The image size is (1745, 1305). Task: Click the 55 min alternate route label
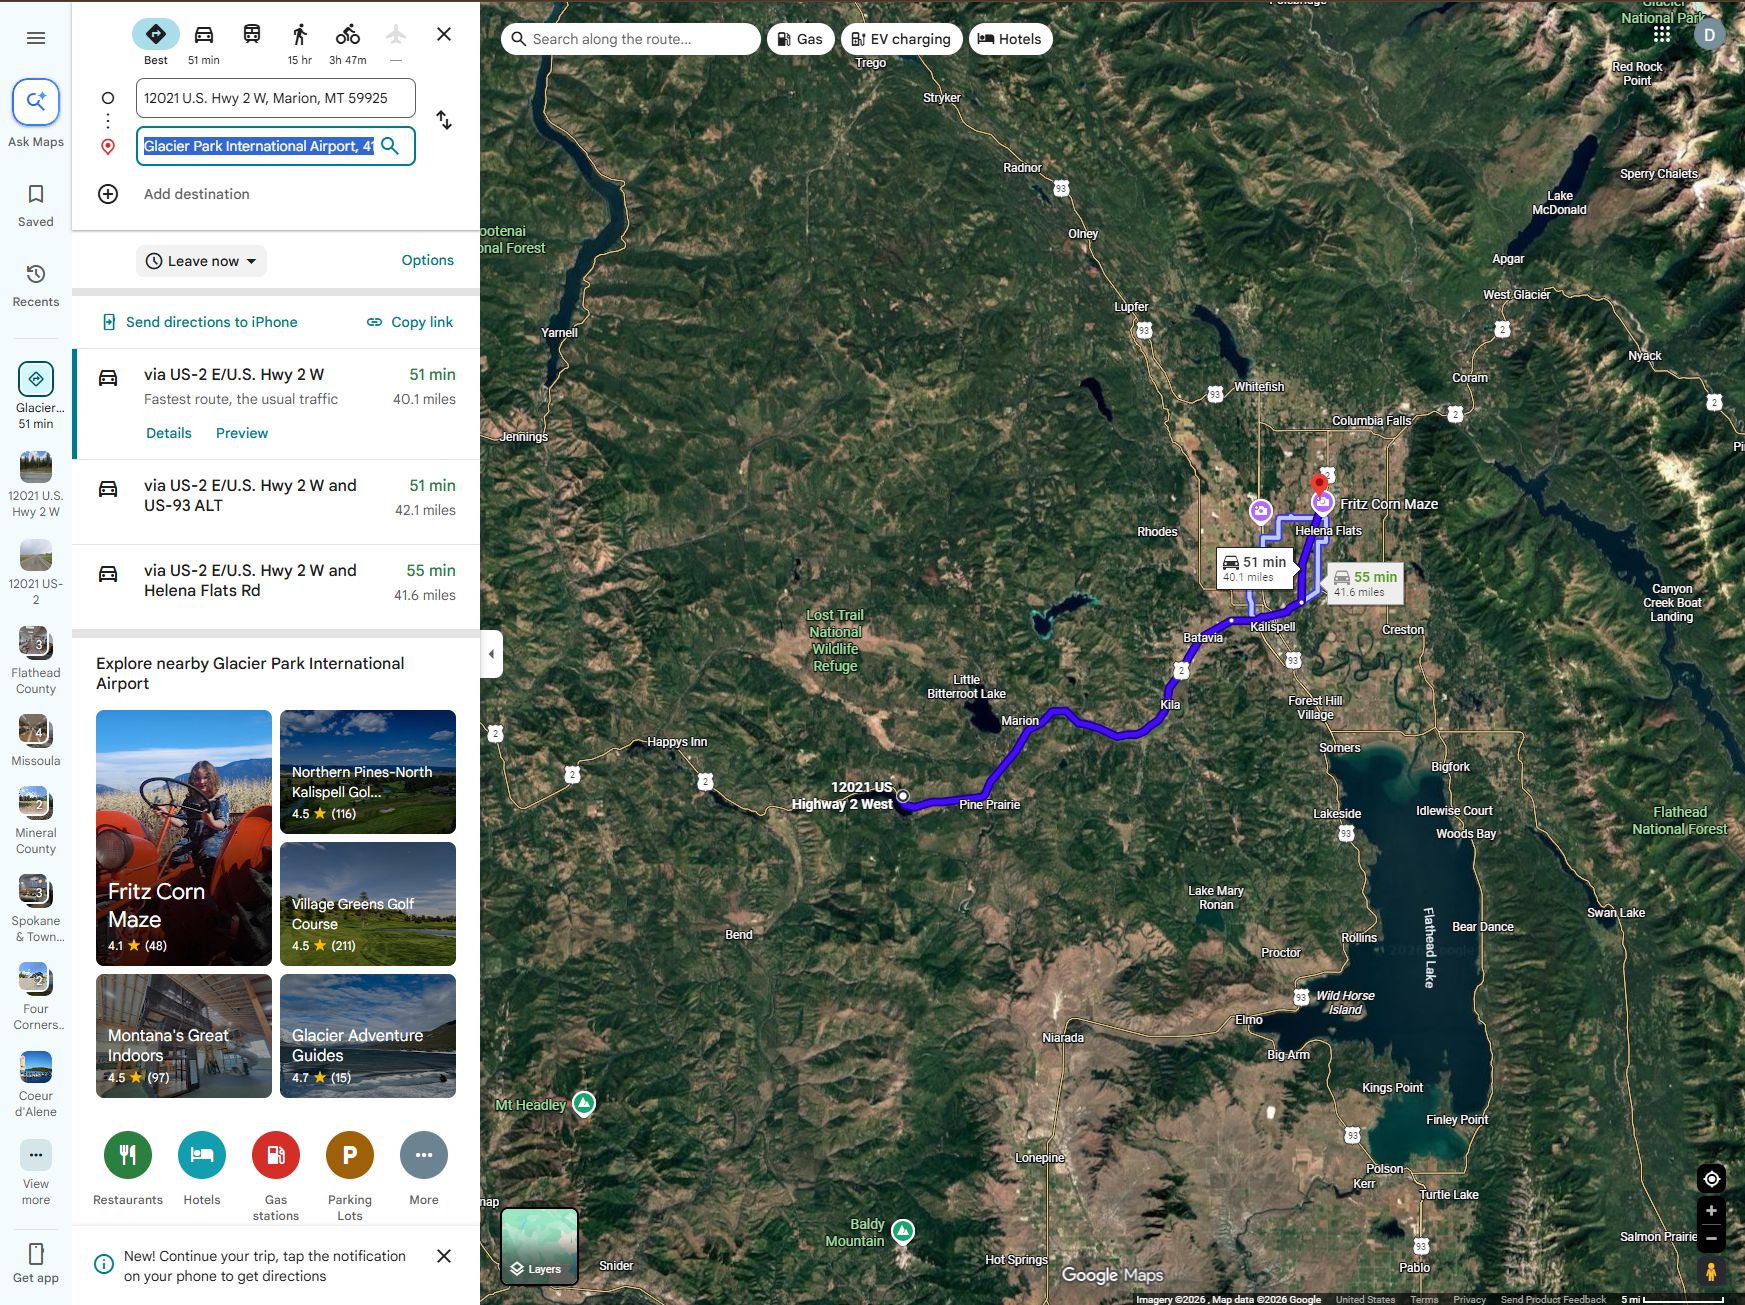(x=1365, y=584)
